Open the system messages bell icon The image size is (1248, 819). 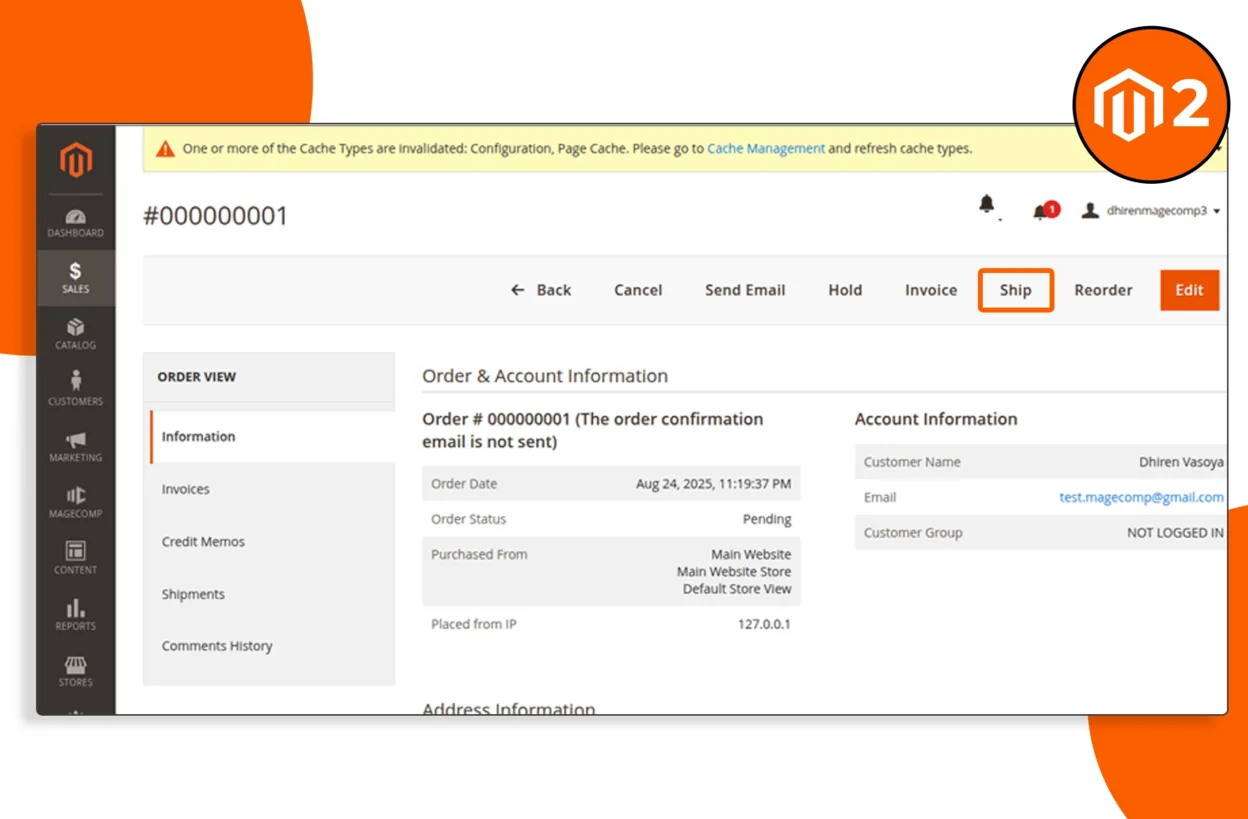click(x=986, y=204)
